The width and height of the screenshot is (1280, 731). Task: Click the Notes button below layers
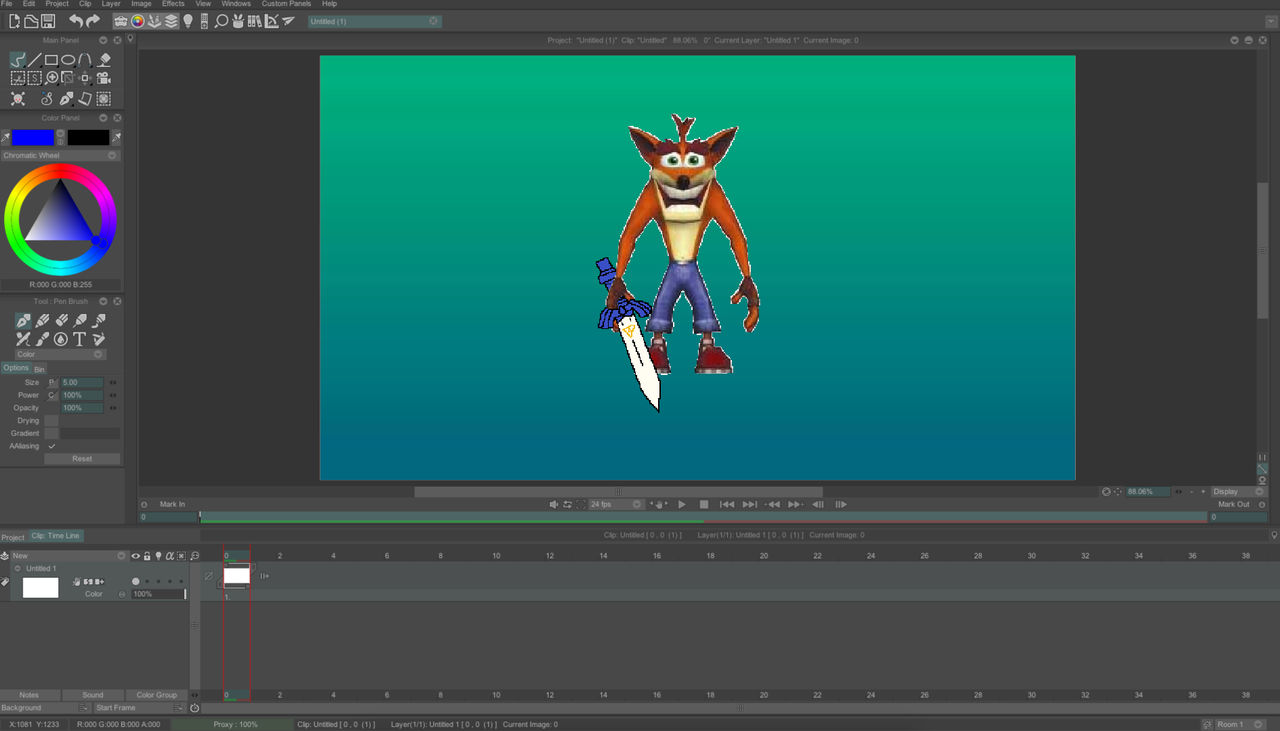tap(30, 695)
